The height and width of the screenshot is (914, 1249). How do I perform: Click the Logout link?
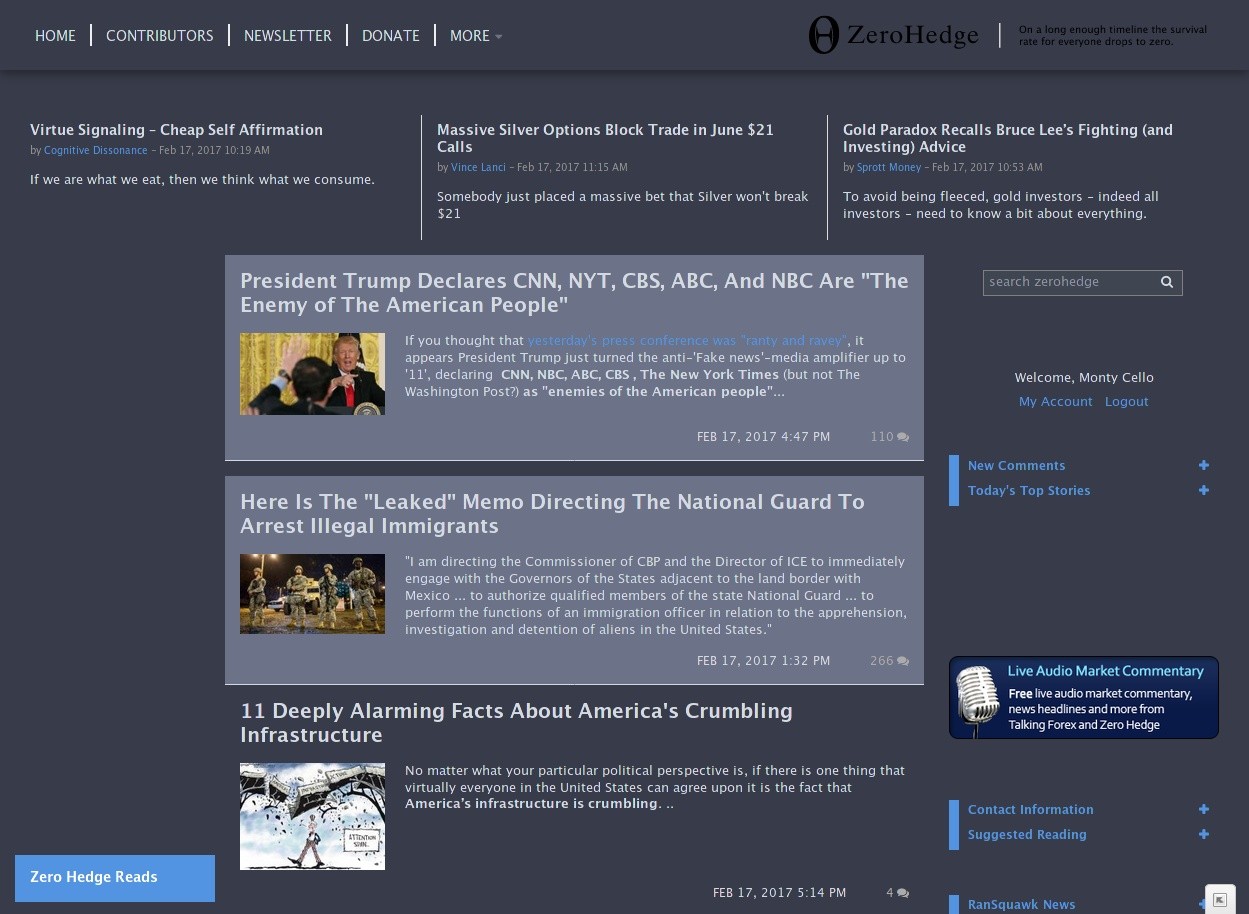point(1127,401)
